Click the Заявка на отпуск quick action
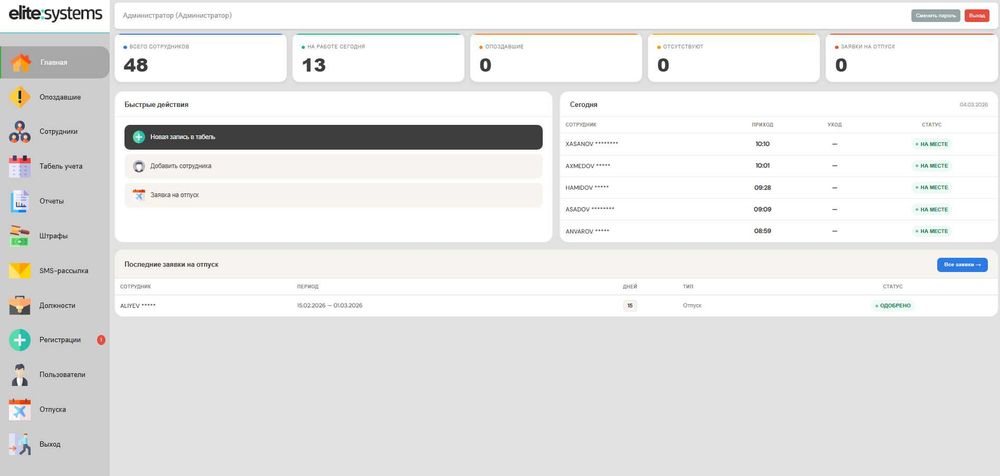This screenshot has width=1000, height=476. pos(334,195)
